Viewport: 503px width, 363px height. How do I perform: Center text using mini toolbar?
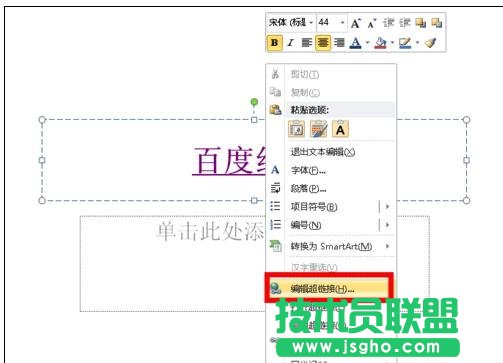pyautogui.click(x=323, y=43)
